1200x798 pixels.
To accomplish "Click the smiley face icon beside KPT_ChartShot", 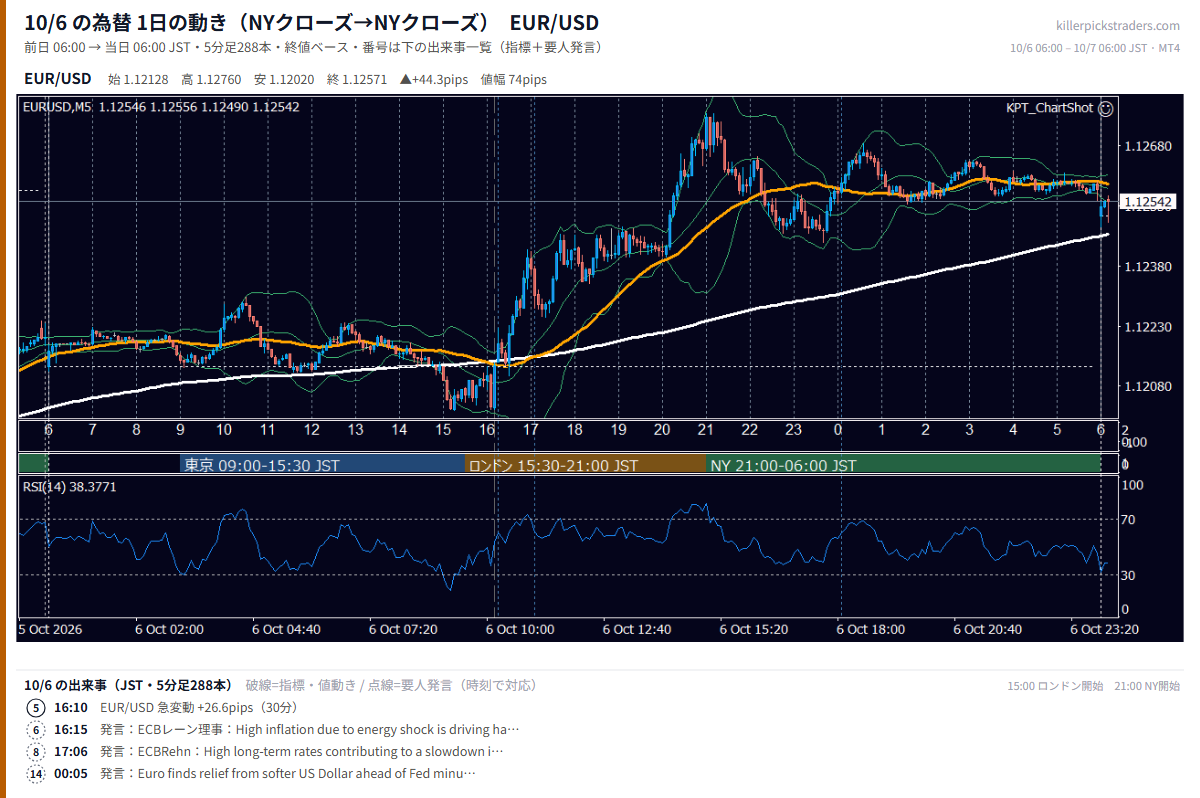I will pos(1106,108).
